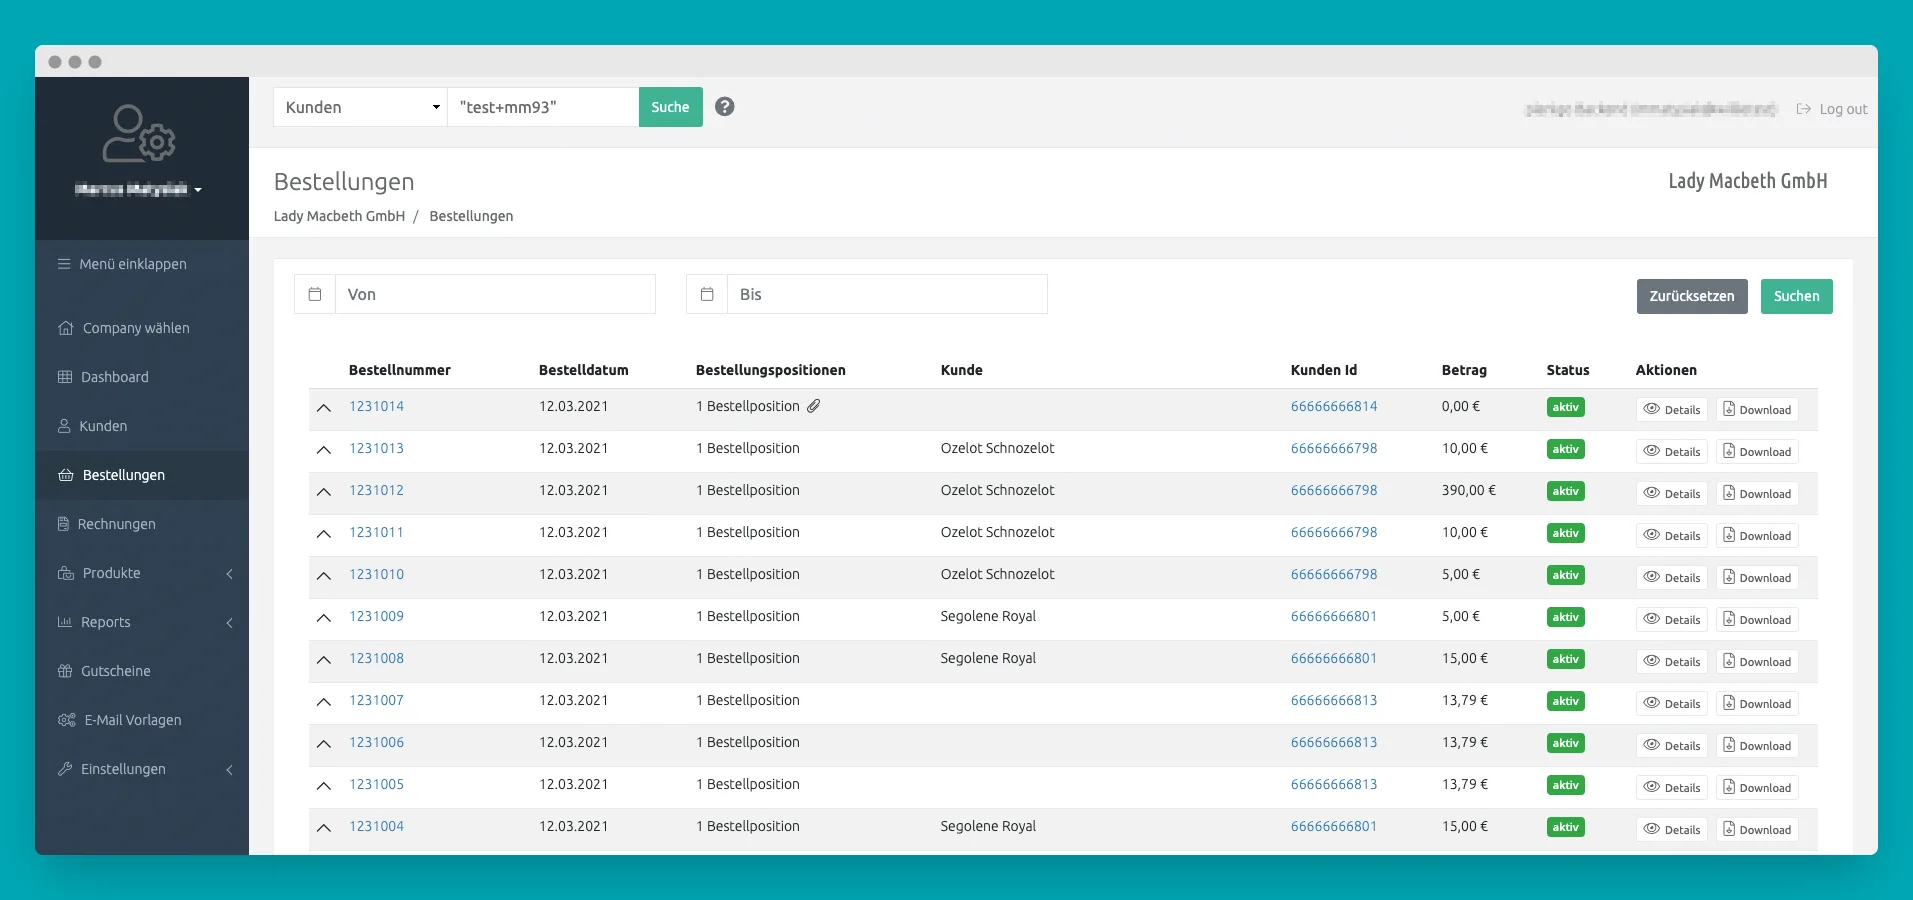Open the help question mark icon
This screenshot has width=1913, height=900.
pyautogui.click(x=725, y=107)
